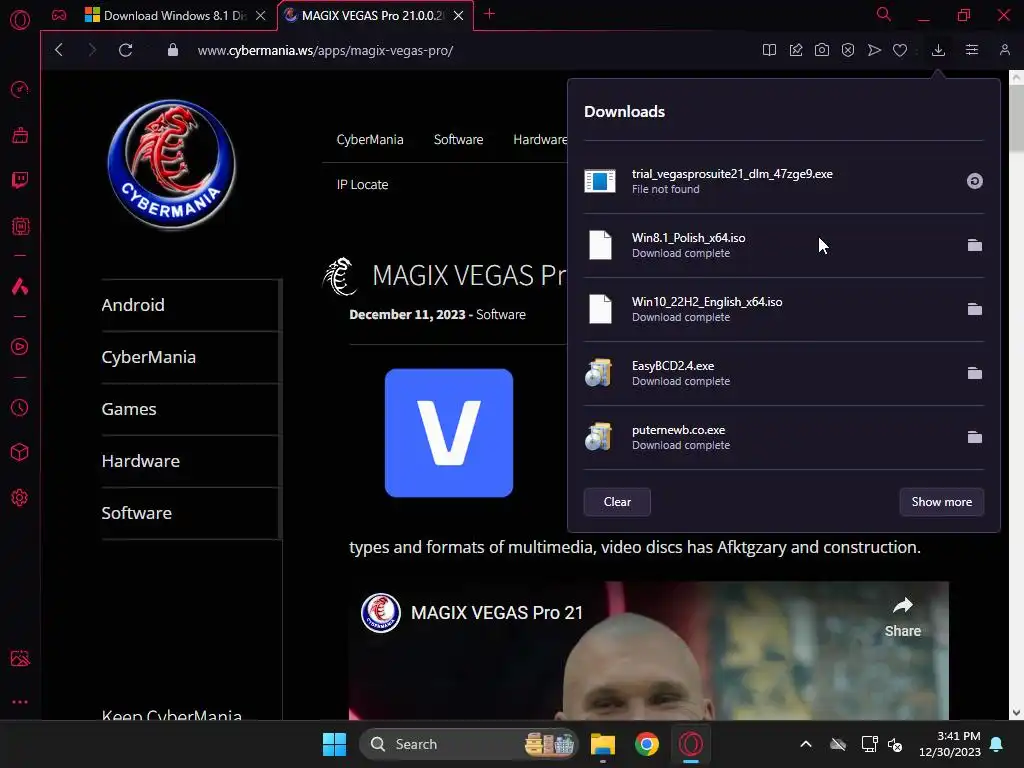The width and height of the screenshot is (1024, 768).
Task: Open the Player sidebar icon
Action: tap(20, 347)
